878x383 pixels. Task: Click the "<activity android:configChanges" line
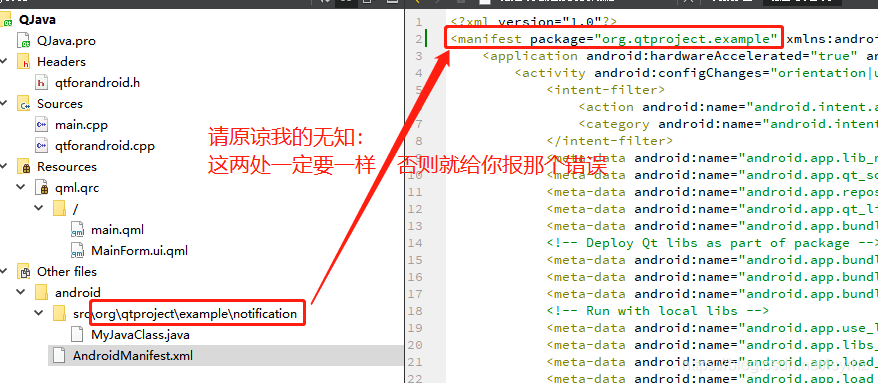(696, 73)
